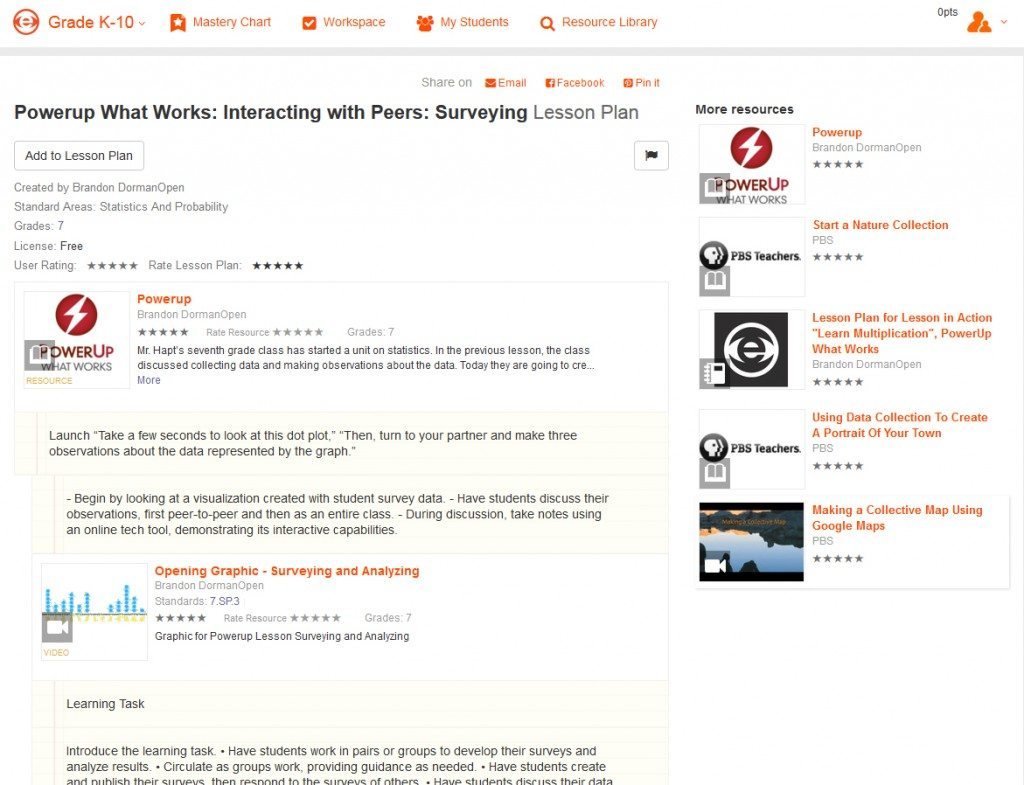
Task: Click the Add to Lesson Plan button
Action: click(78, 155)
